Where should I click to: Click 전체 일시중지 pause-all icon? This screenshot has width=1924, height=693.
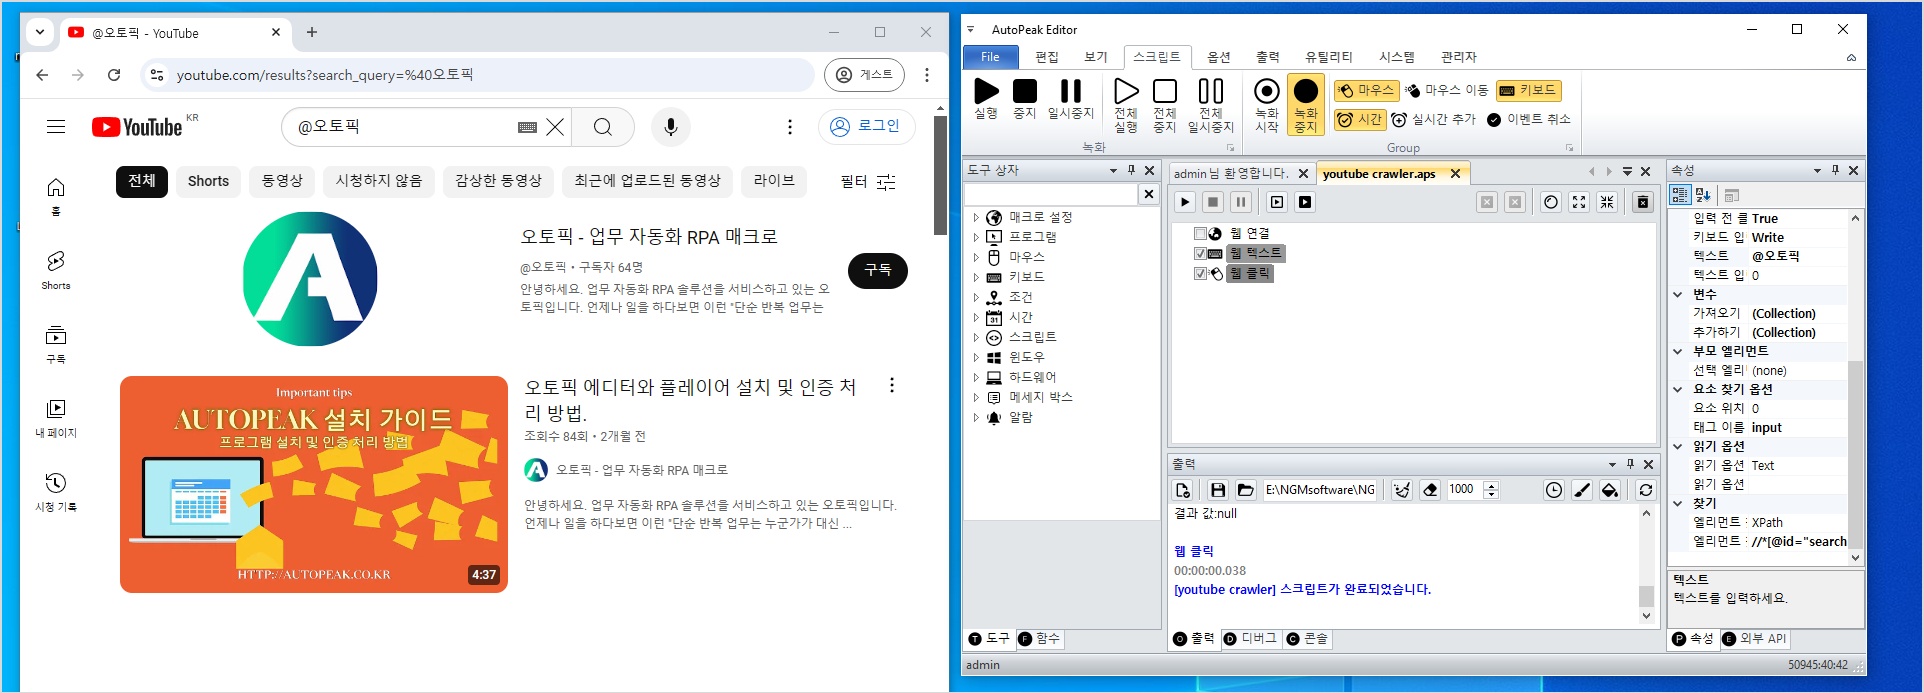(x=1210, y=104)
